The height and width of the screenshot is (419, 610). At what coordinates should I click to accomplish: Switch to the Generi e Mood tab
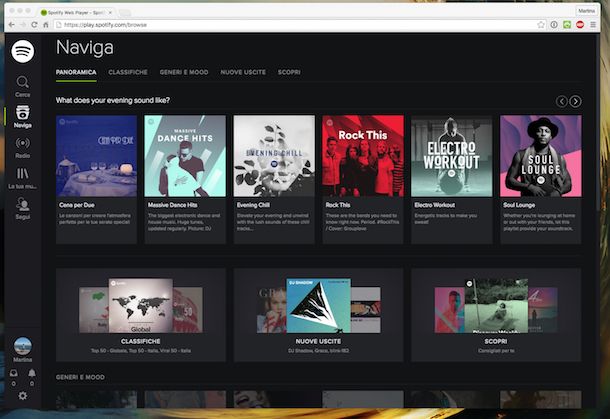[184, 72]
